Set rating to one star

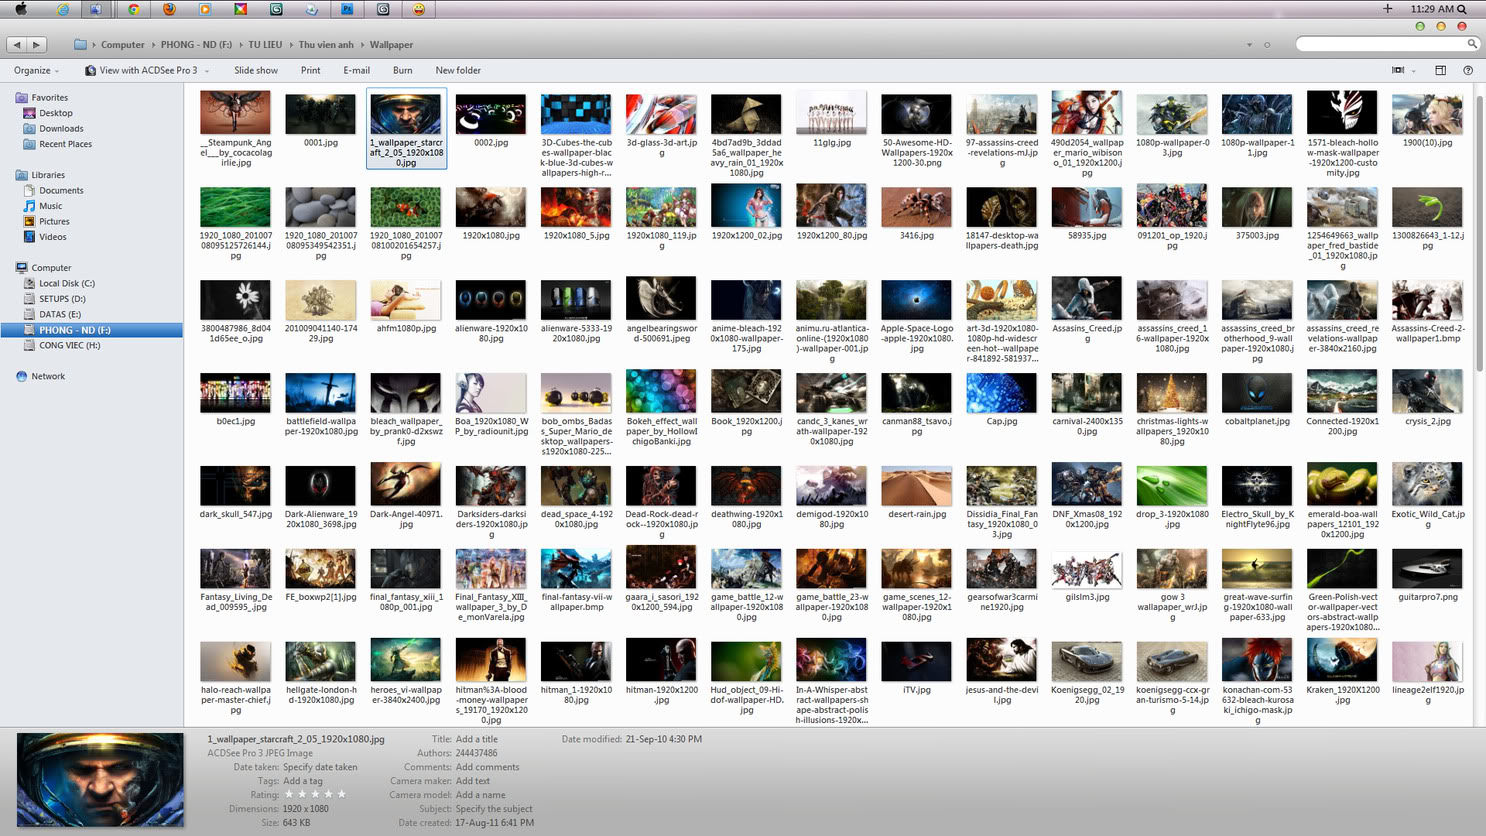click(289, 794)
